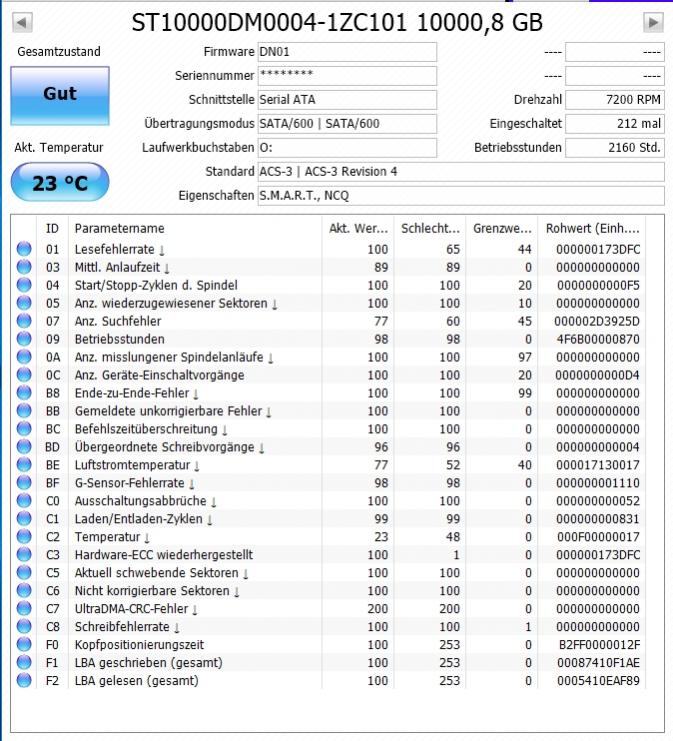The width and height of the screenshot is (673, 741).
Task: Click the status orb for LBA gelesen (gesamt)
Action: pos(24,680)
